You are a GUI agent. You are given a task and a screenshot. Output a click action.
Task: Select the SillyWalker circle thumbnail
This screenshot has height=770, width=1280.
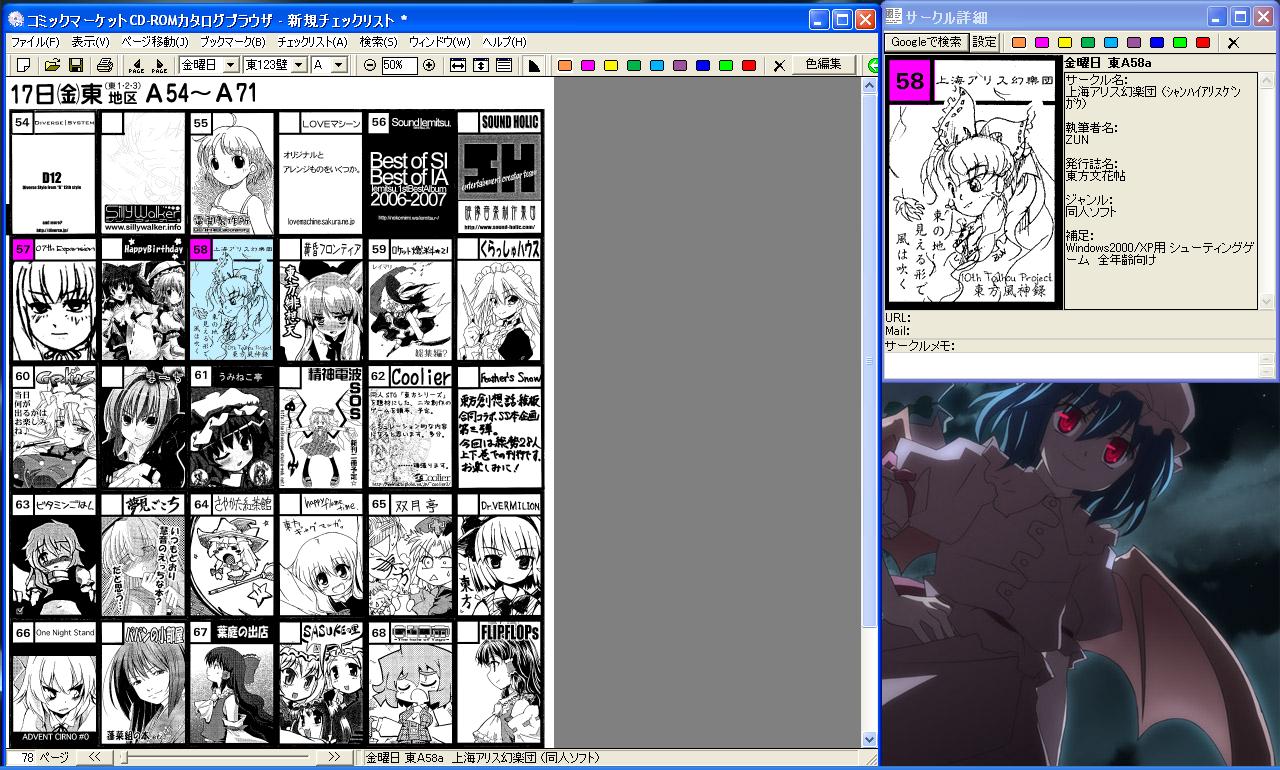coord(143,173)
